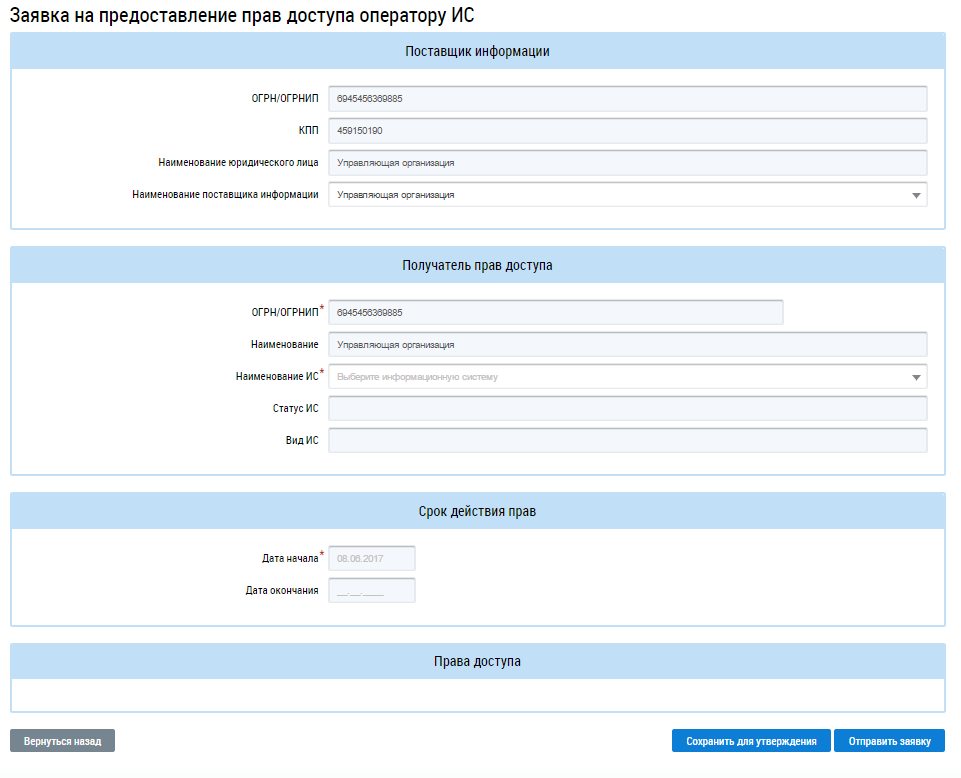961x778 pixels.
Task: Submit with the Отправить заявку button
Action: 889,741
